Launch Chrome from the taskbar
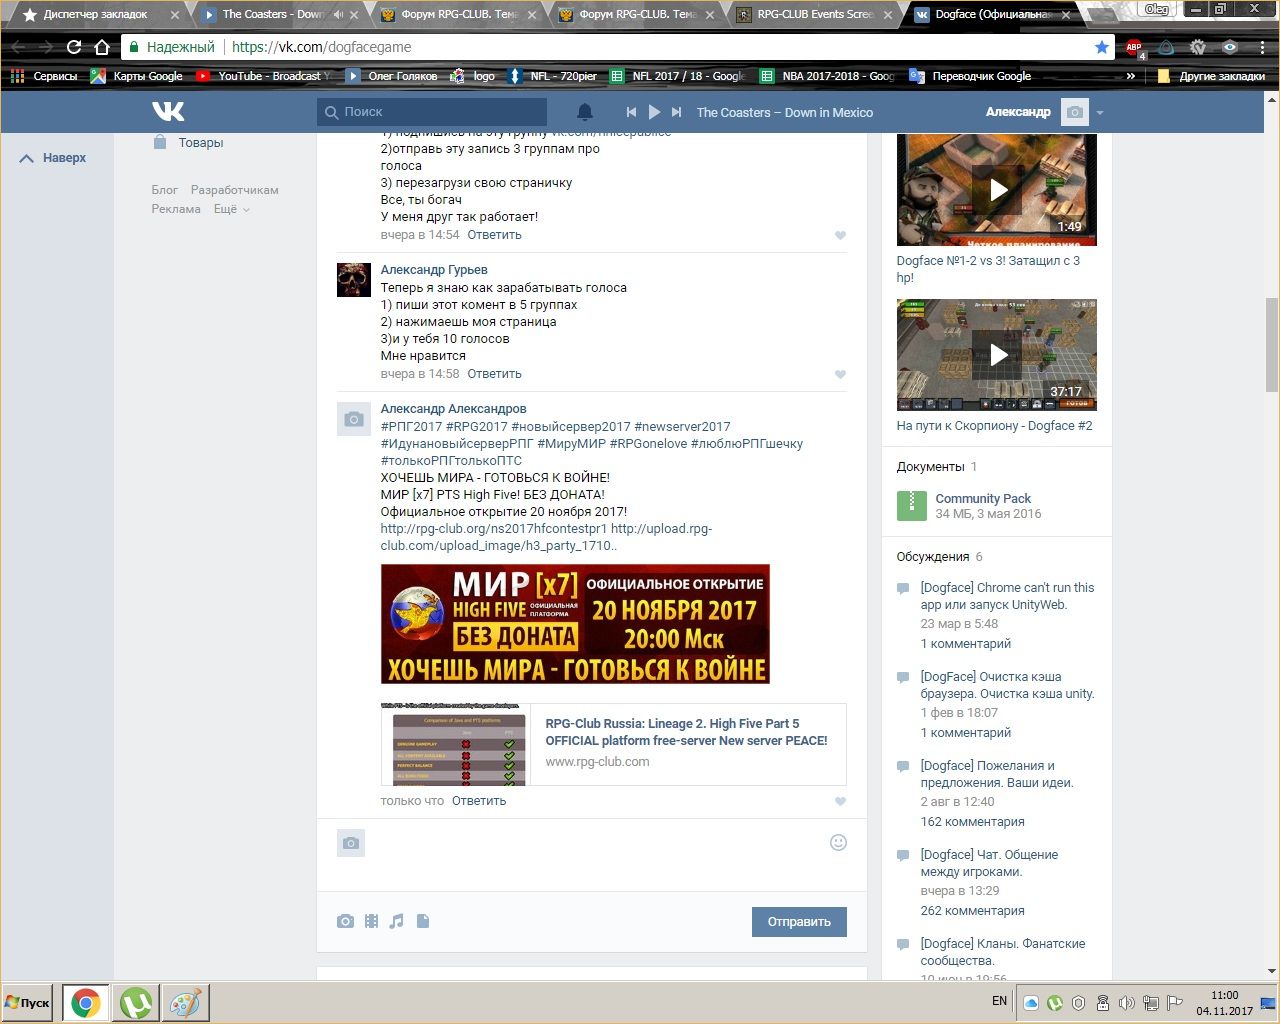The width and height of the screenshot is (1280, 1024). click(85, 1003)
